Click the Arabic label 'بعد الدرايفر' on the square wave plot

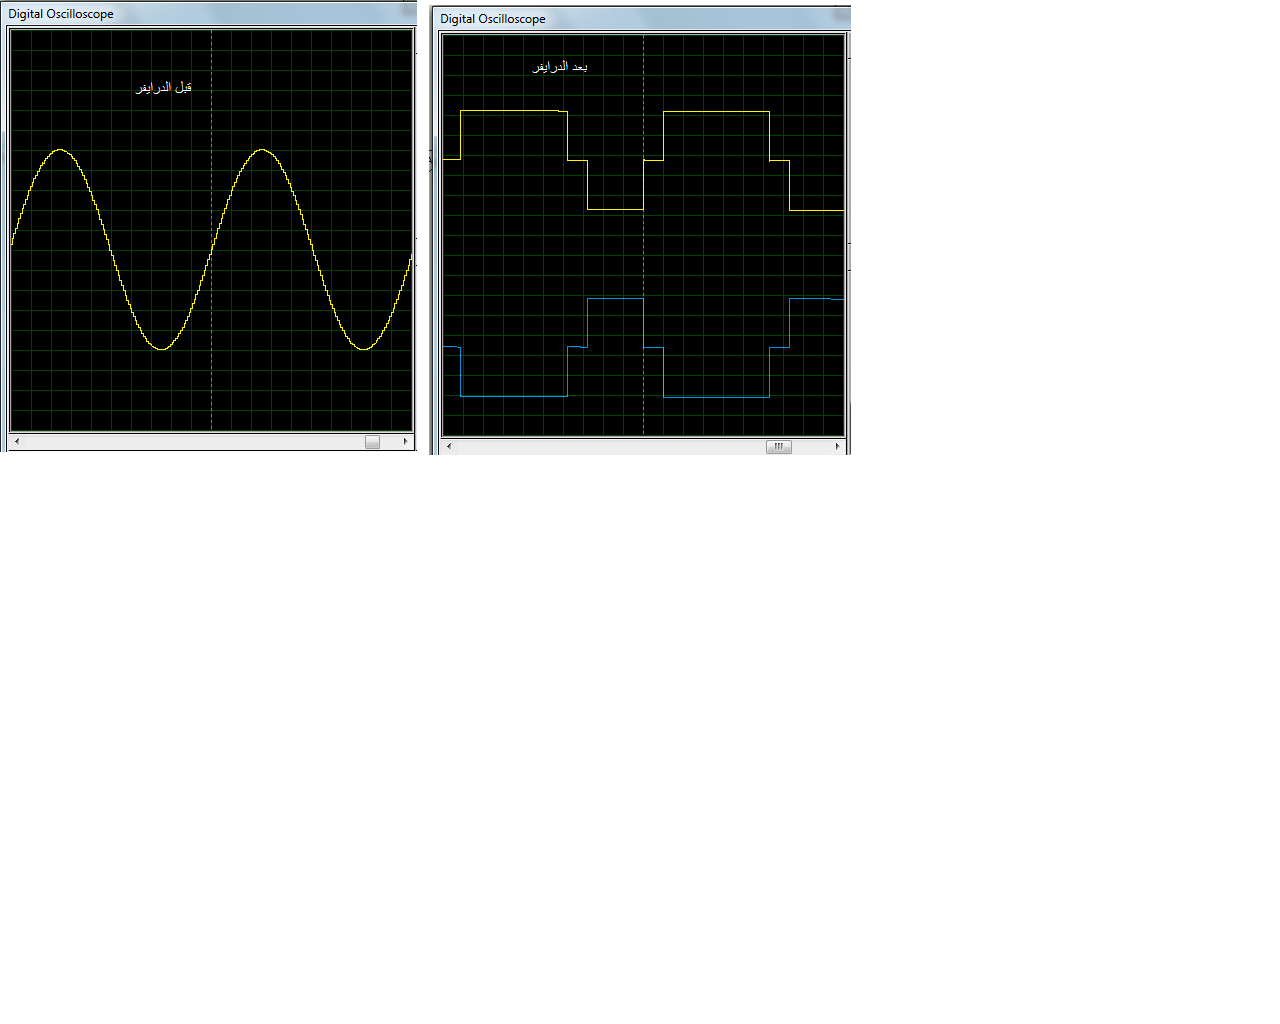click(560, 67)
